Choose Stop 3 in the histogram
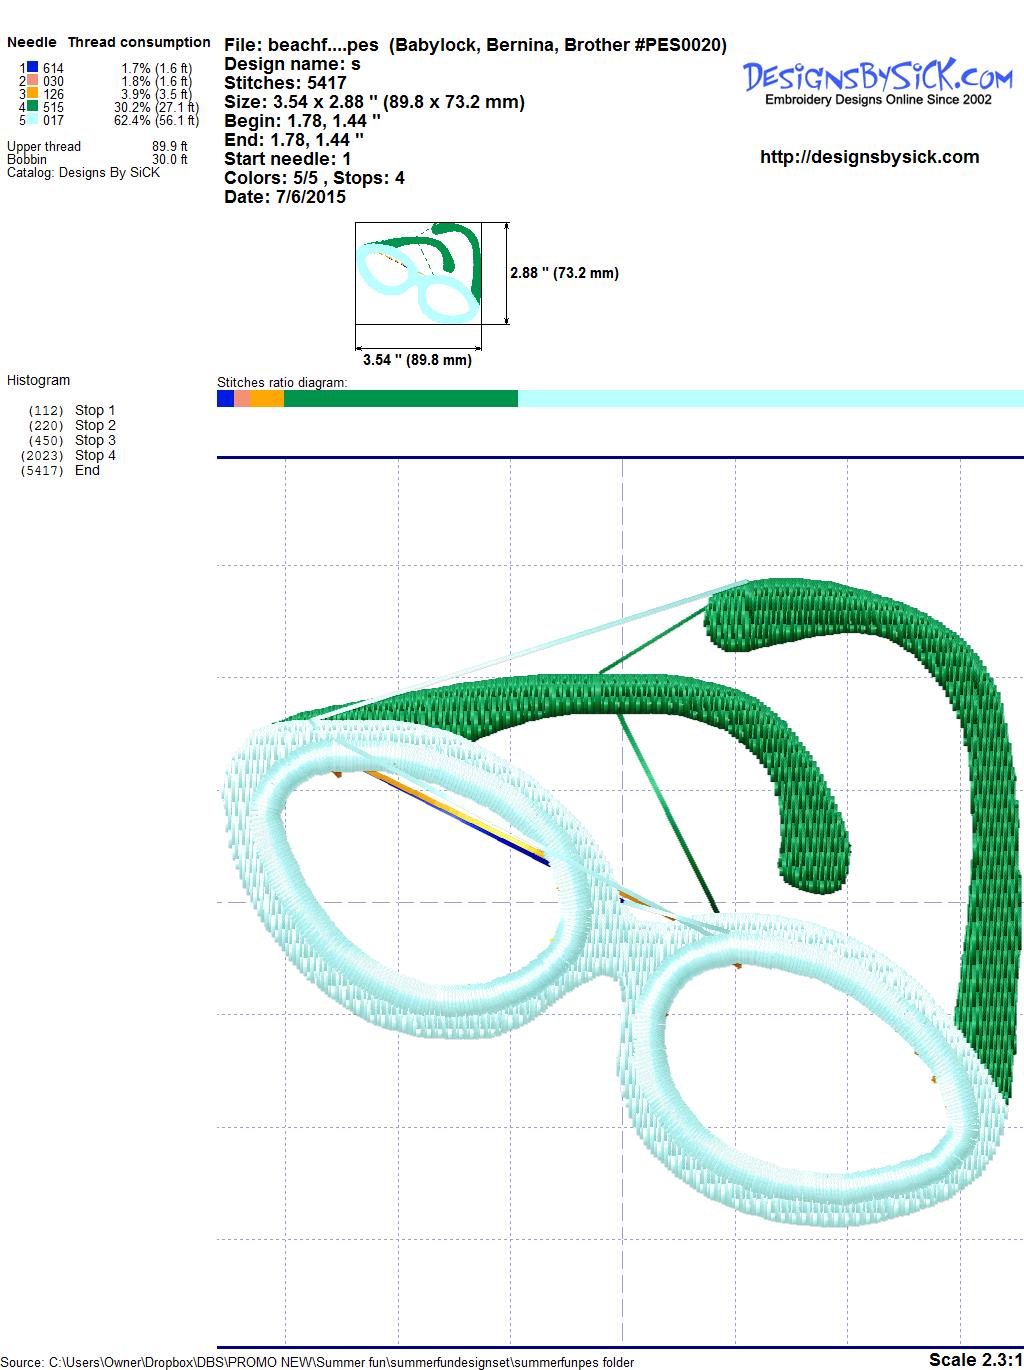Image resolution: width=1024 pixels, height=1370 pixels. (95, 440)
